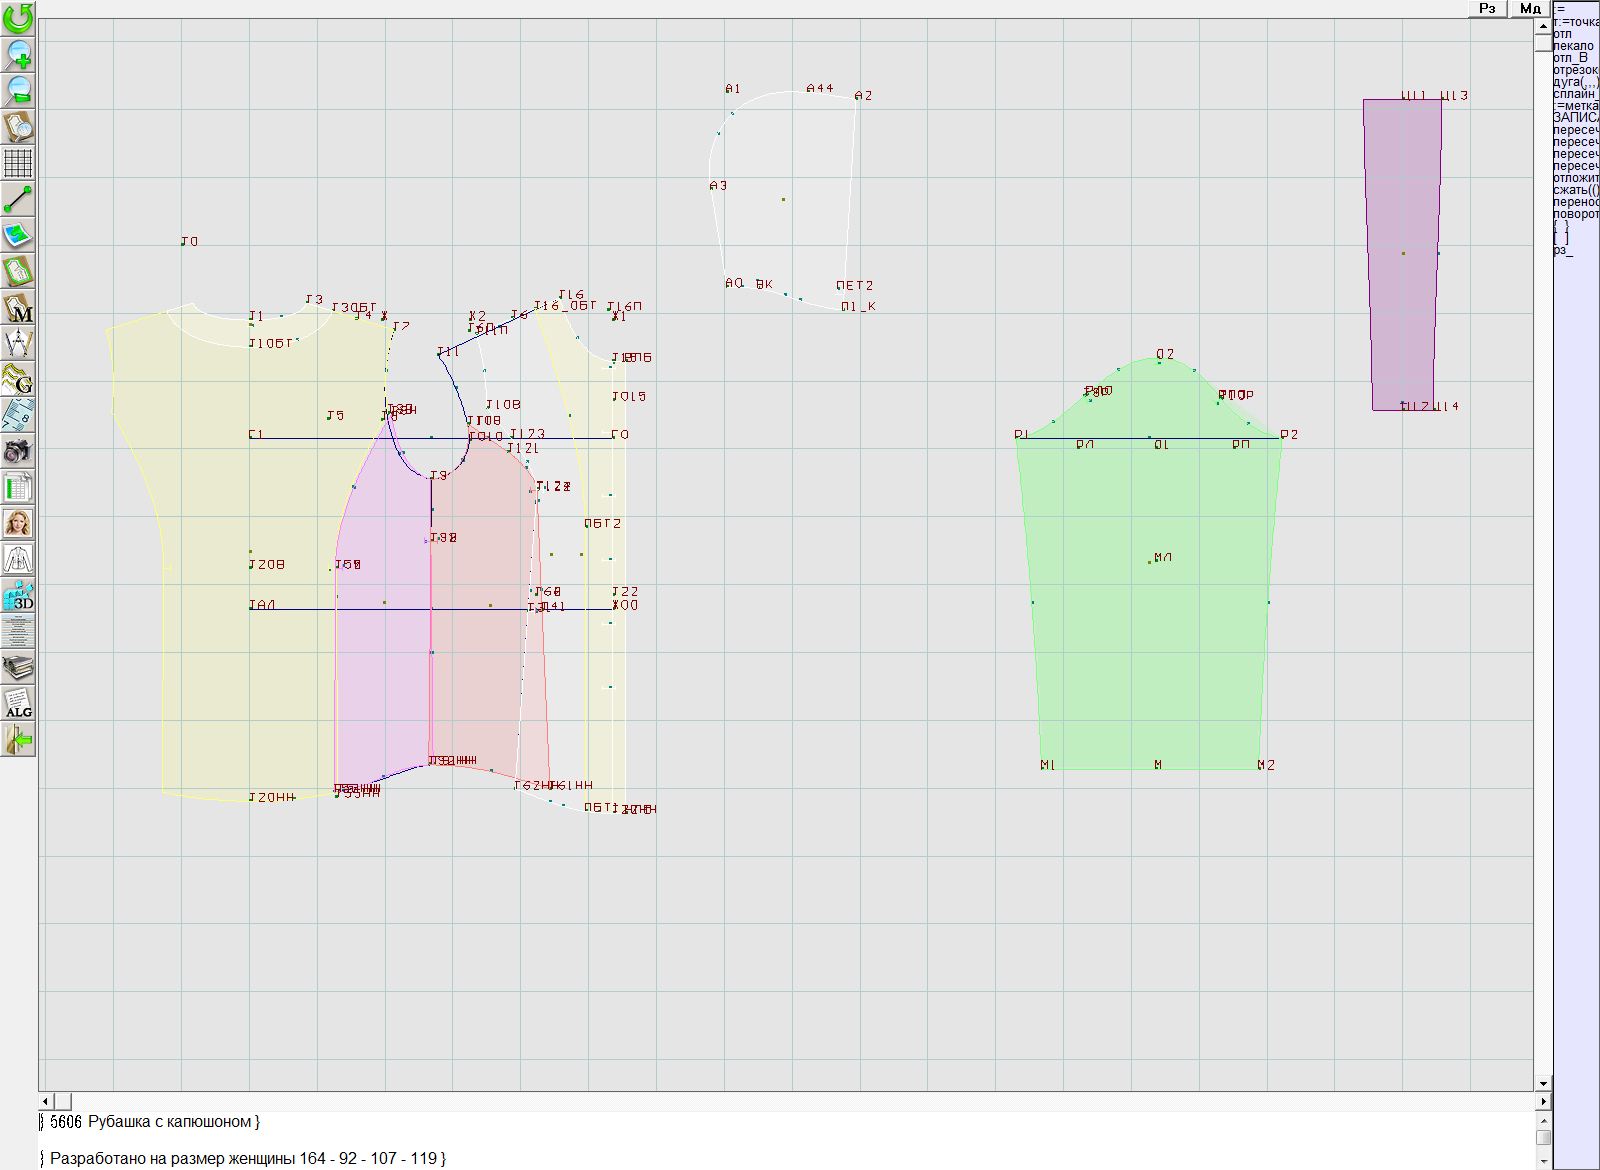
Task: Click the green refresh arrow icon
Action: pos(18,18)
